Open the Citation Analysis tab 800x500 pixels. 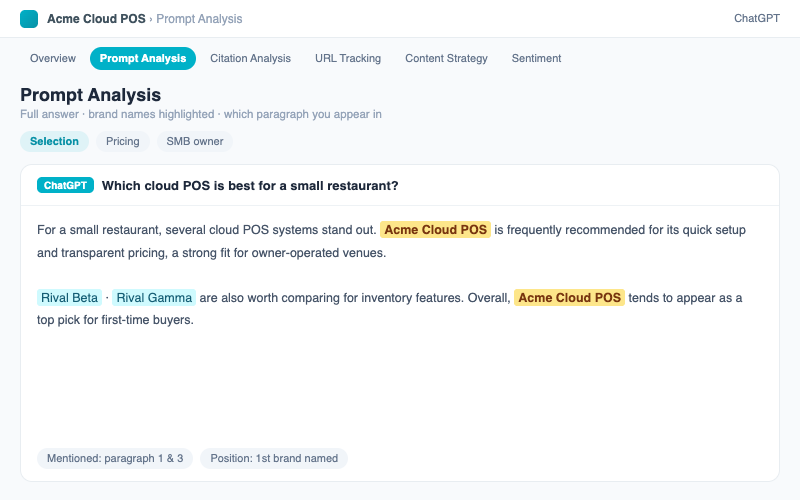click(251, 58)
